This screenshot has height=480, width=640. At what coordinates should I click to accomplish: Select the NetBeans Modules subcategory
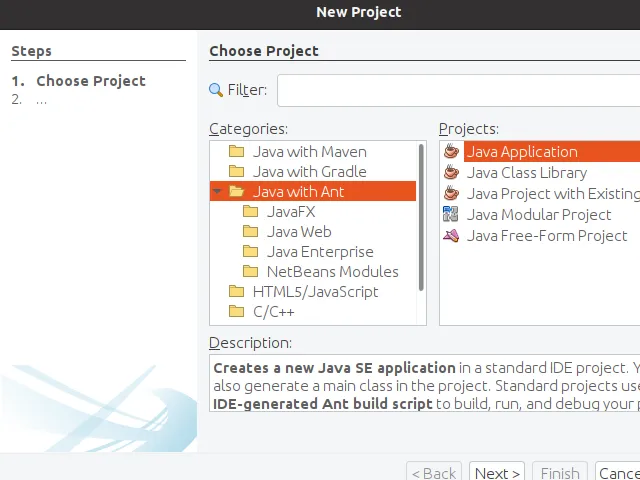pyautogui.click(x=333, y=272)
